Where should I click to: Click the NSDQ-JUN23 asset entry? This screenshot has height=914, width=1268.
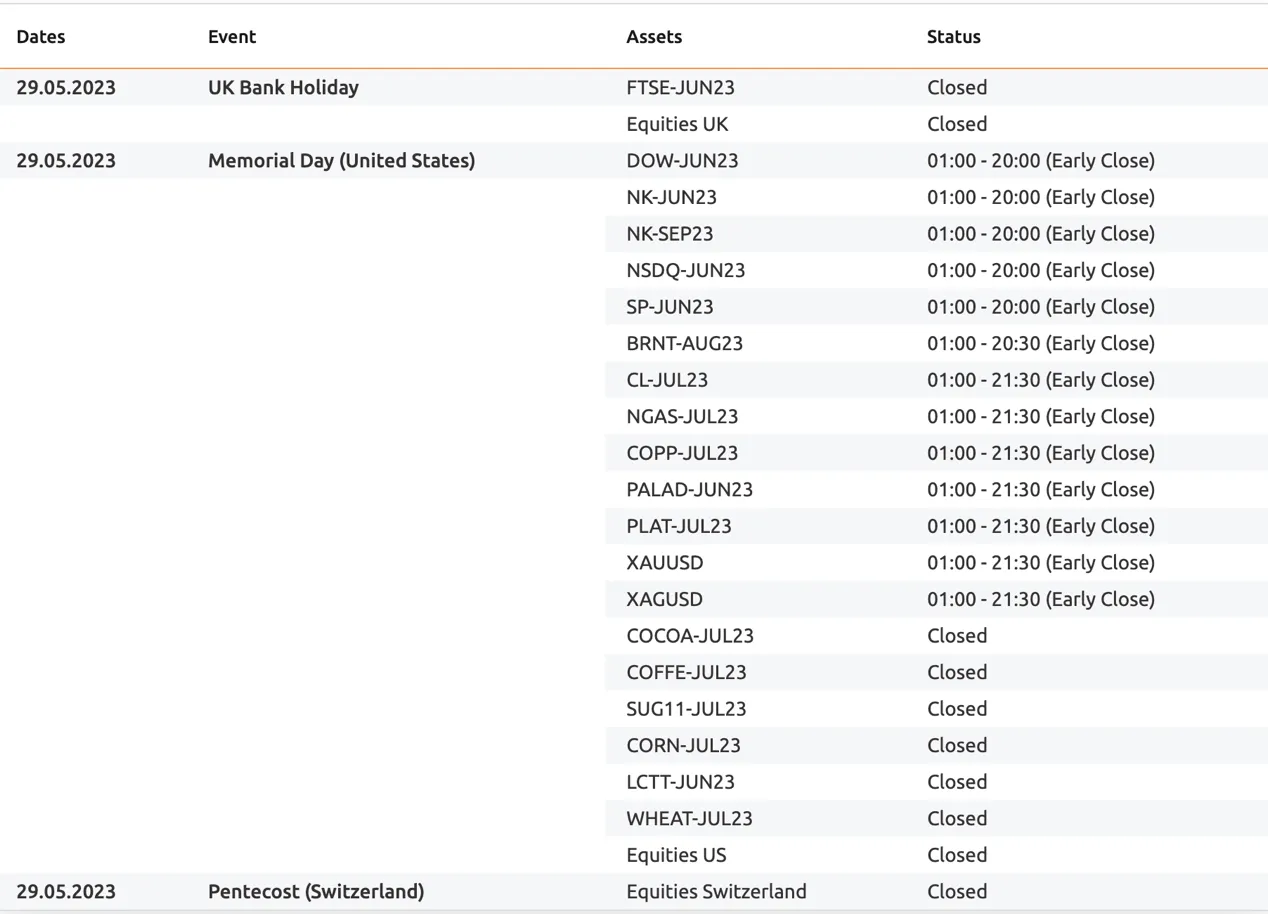coord(686,270)
